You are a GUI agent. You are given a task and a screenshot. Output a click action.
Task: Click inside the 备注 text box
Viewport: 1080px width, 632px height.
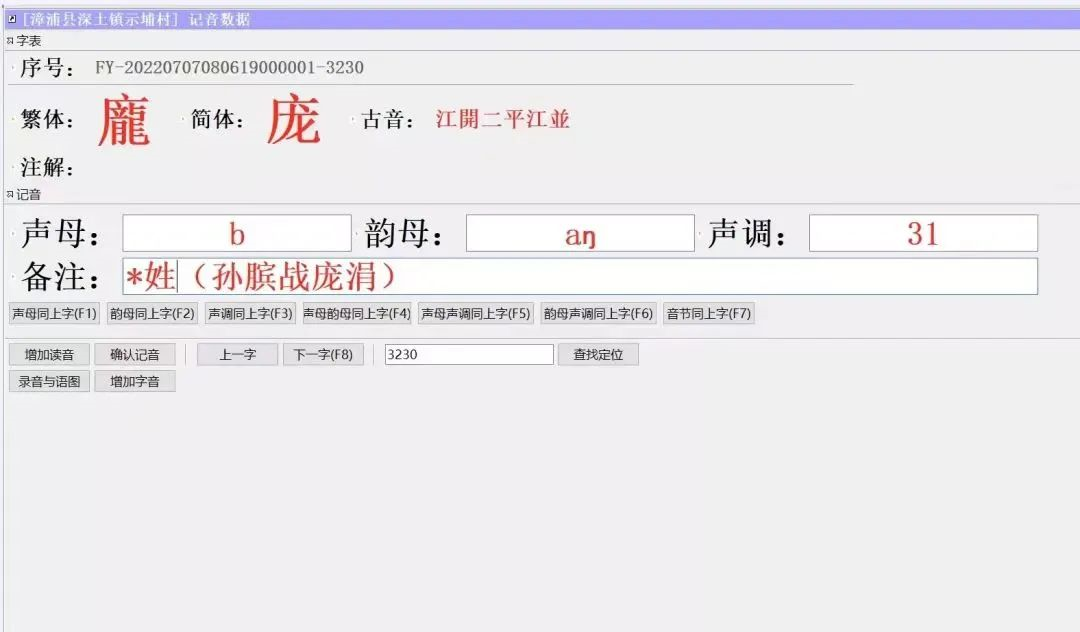[x=580, y=277]
